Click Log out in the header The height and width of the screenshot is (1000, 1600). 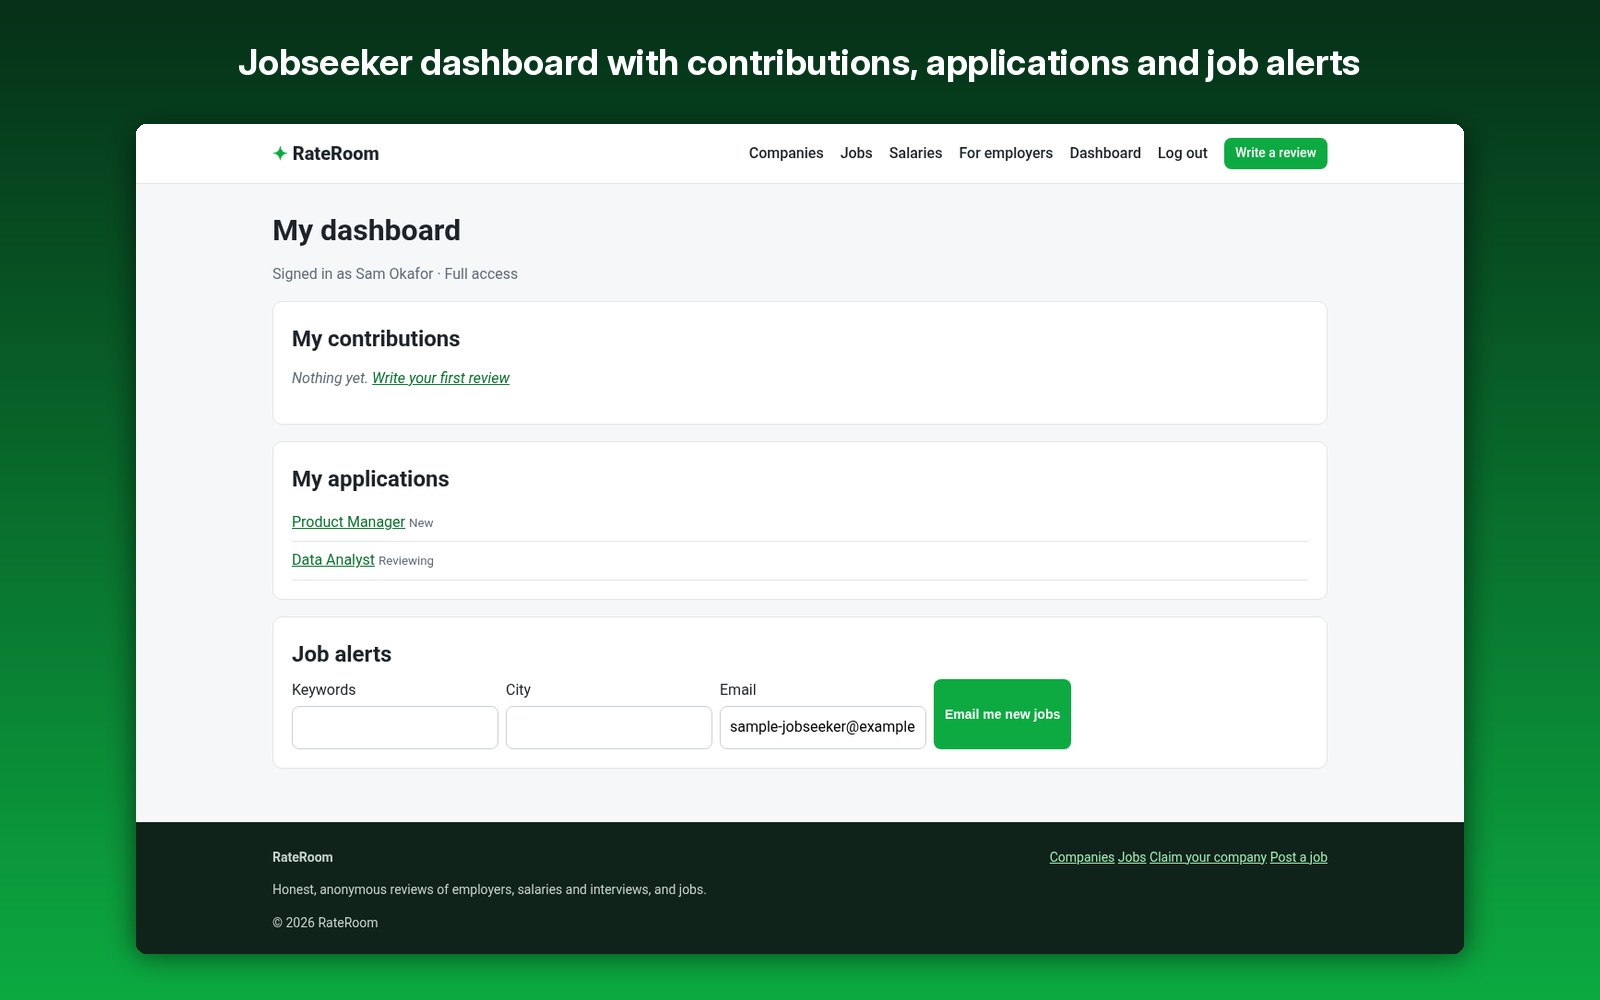(x=1182, y=153)
